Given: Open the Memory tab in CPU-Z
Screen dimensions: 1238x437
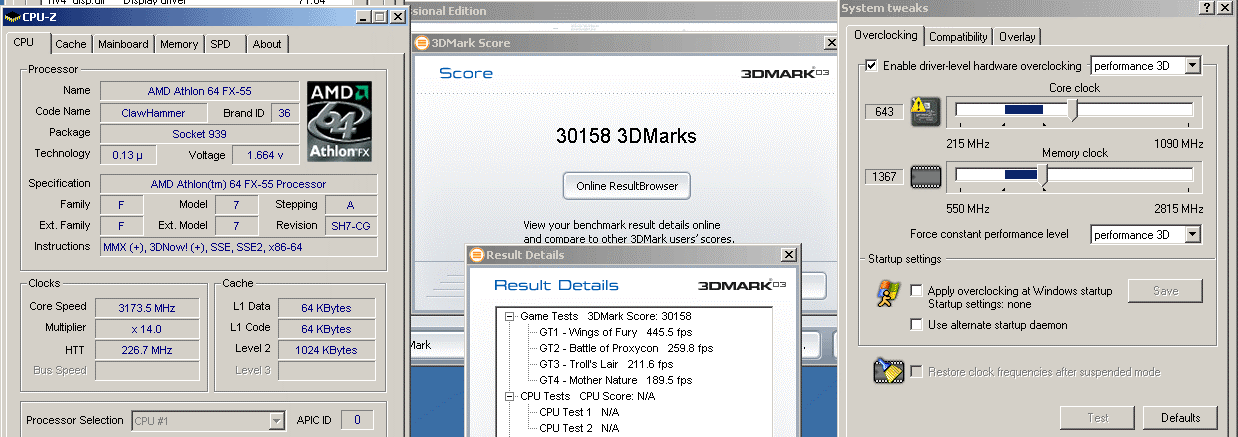Looking at the screenshot, I should 179,44.
